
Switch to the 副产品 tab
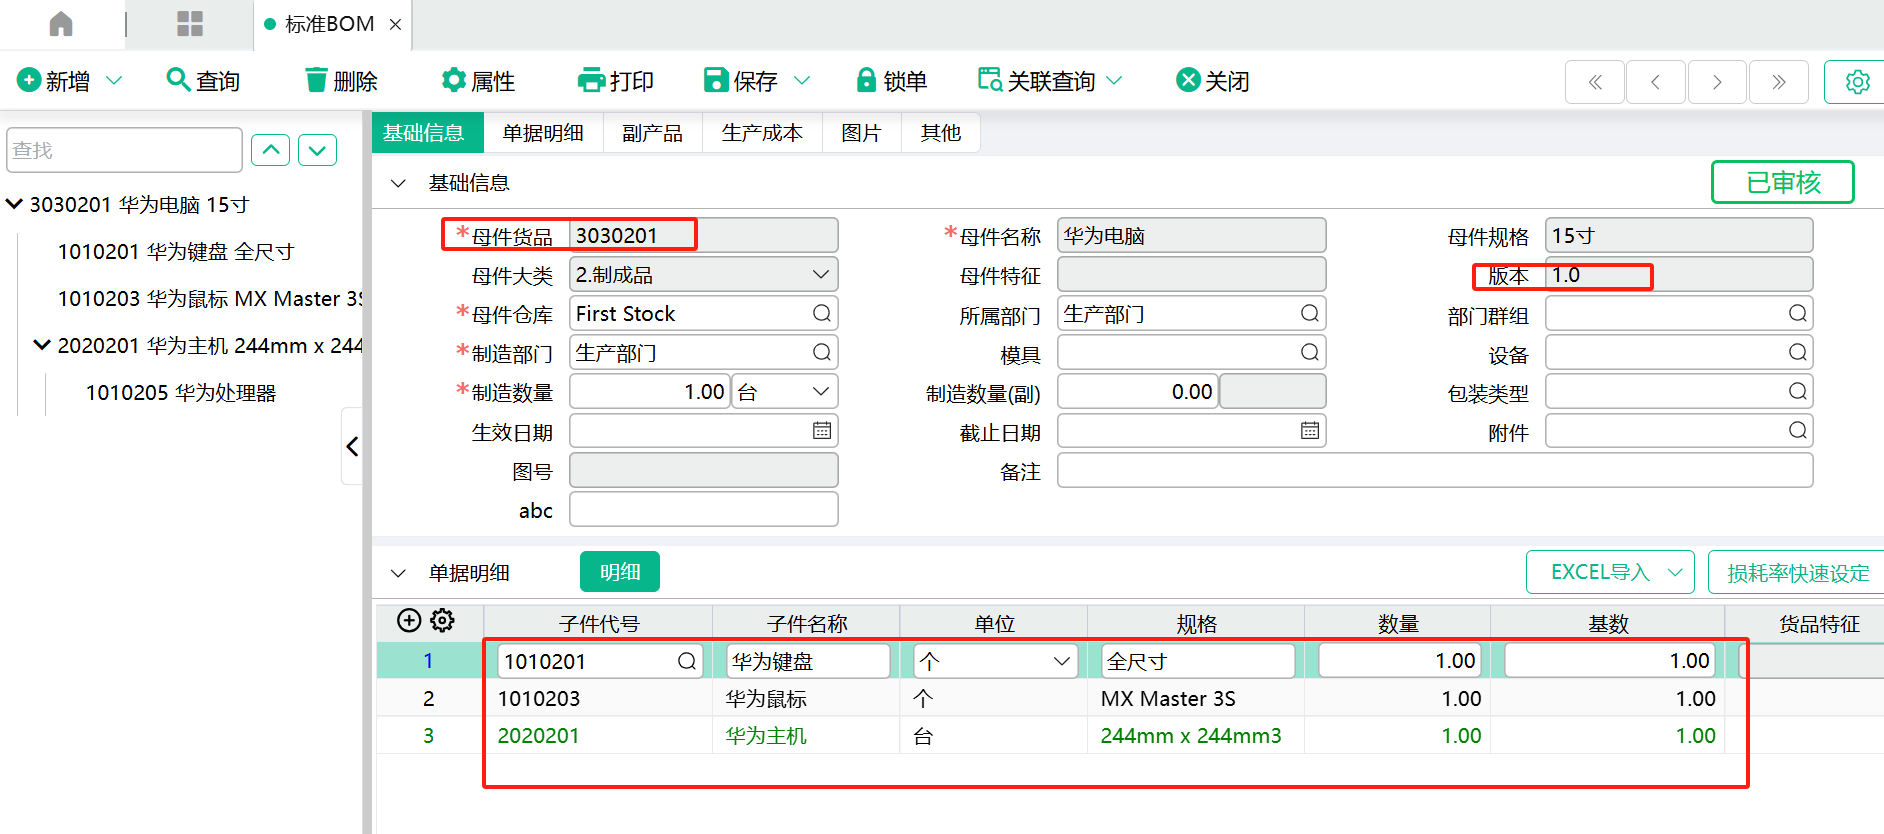[x=652, y=133]
